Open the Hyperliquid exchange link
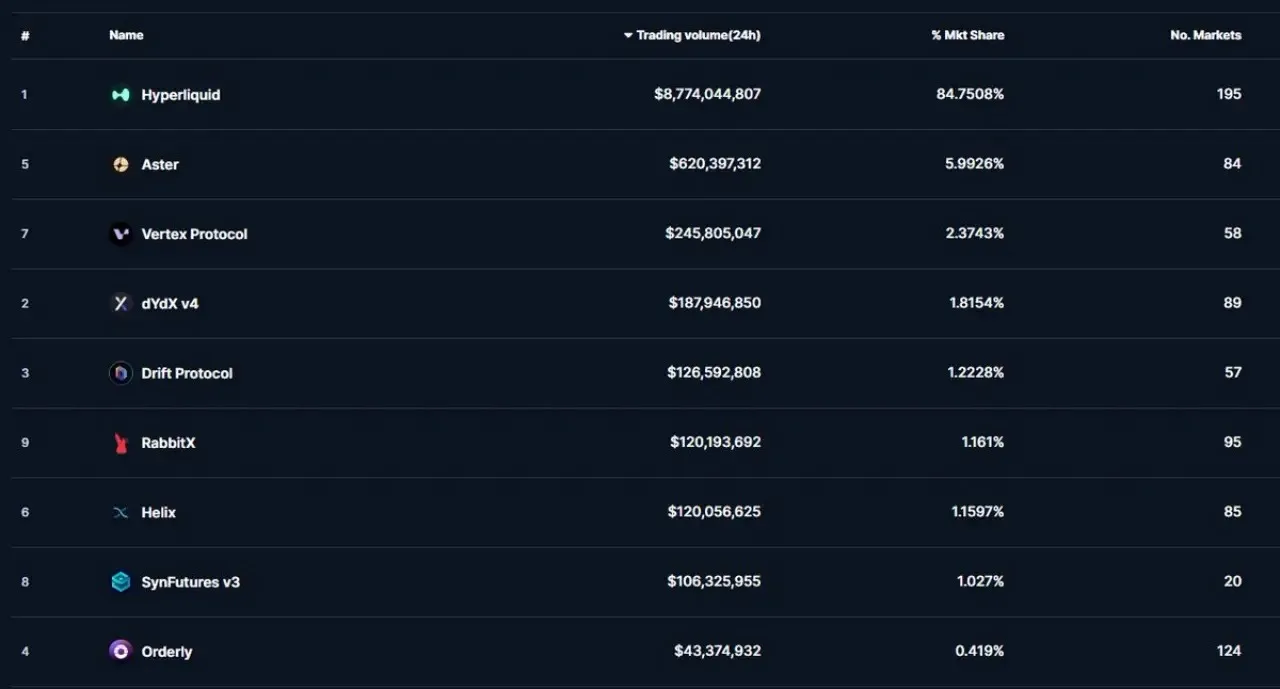This screenshot has width=1280, height=689. tap(181, 95)
